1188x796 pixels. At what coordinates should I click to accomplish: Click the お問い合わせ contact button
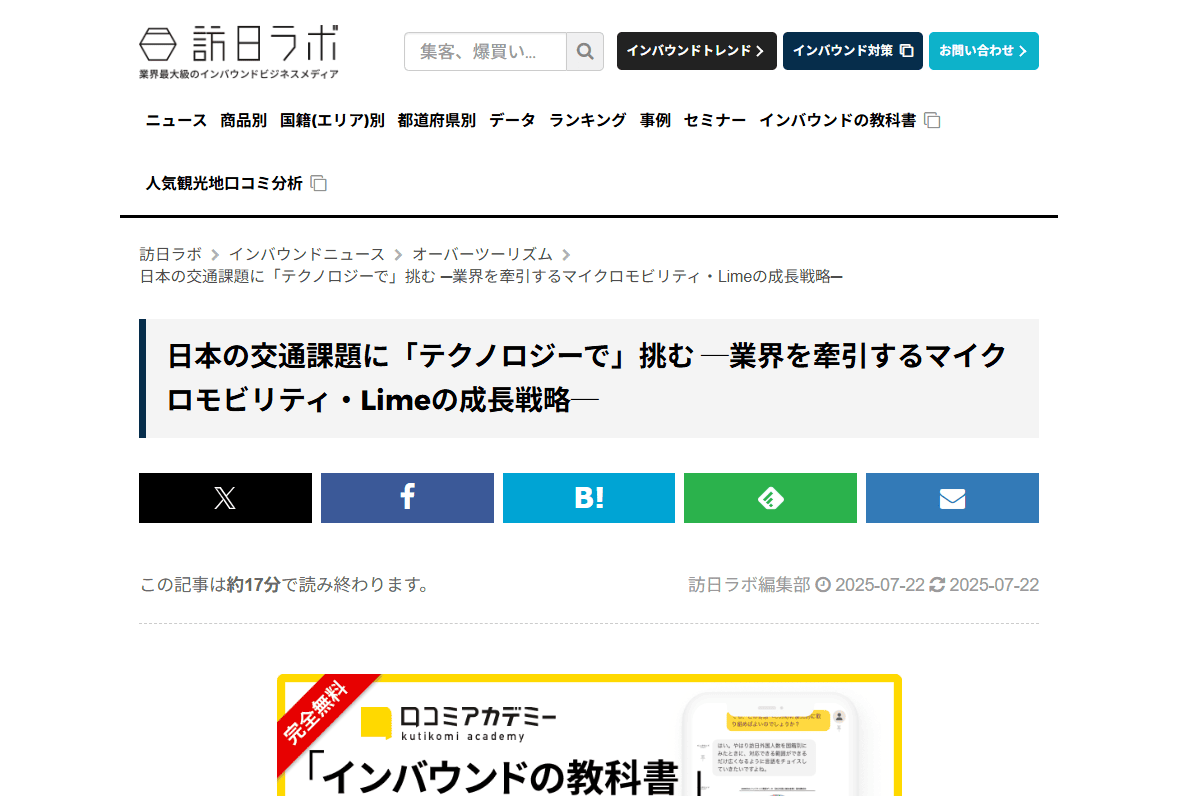[983, 51]
